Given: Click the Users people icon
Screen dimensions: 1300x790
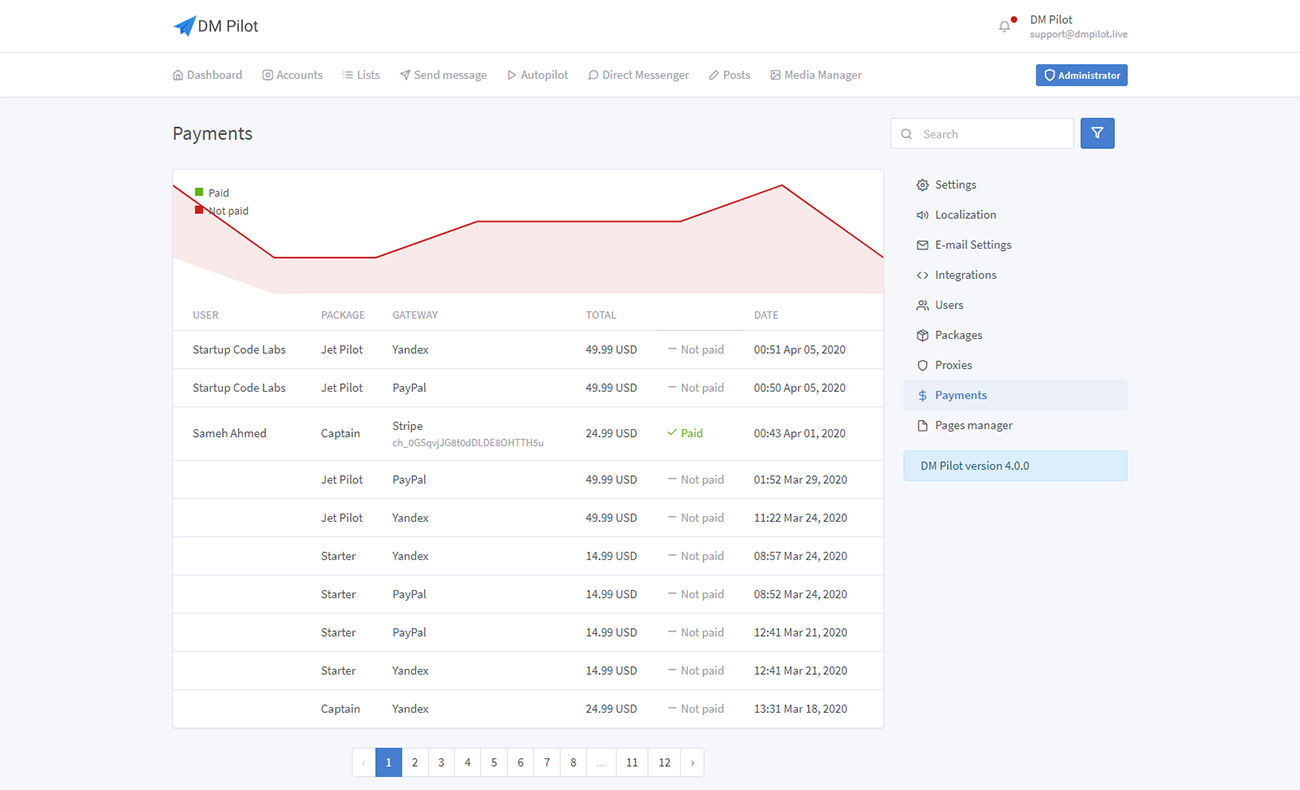Looking at the screenshot, I should click(922, 305).
